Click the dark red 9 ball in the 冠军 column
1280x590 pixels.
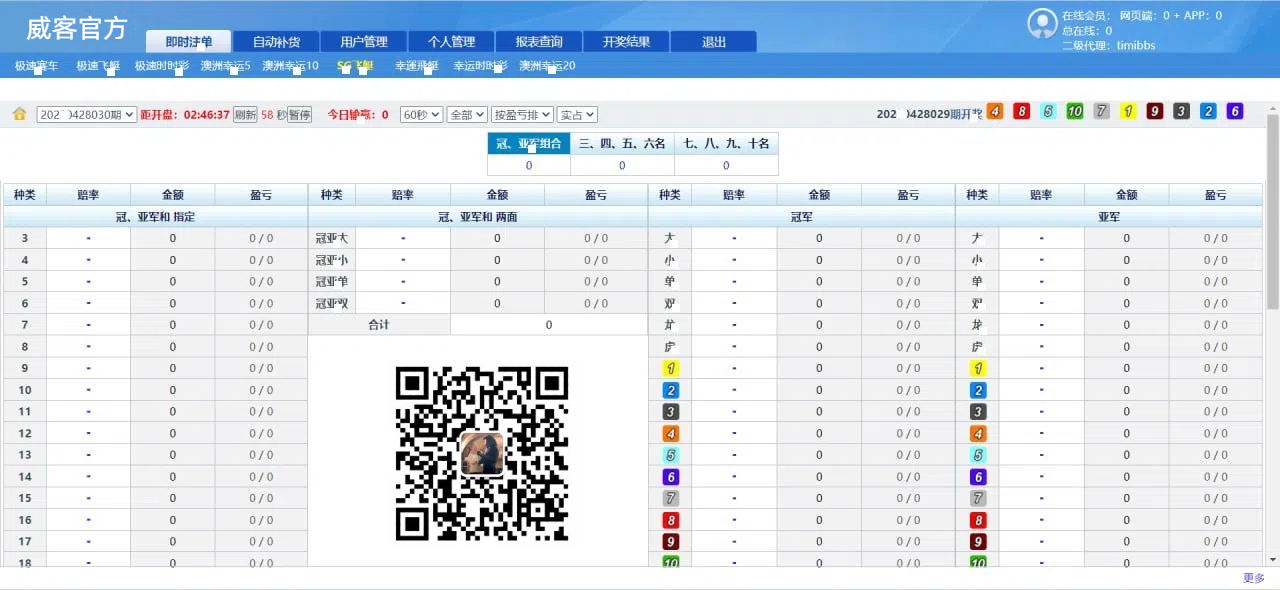(671, 542)
